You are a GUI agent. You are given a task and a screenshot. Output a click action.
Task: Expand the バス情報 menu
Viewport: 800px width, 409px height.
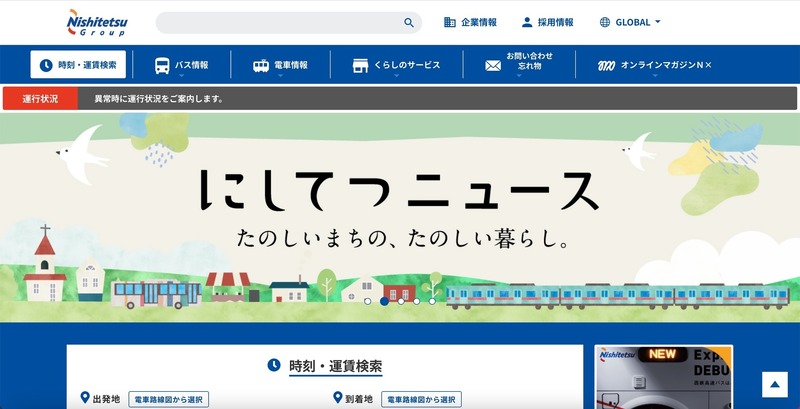pos(192,66)
